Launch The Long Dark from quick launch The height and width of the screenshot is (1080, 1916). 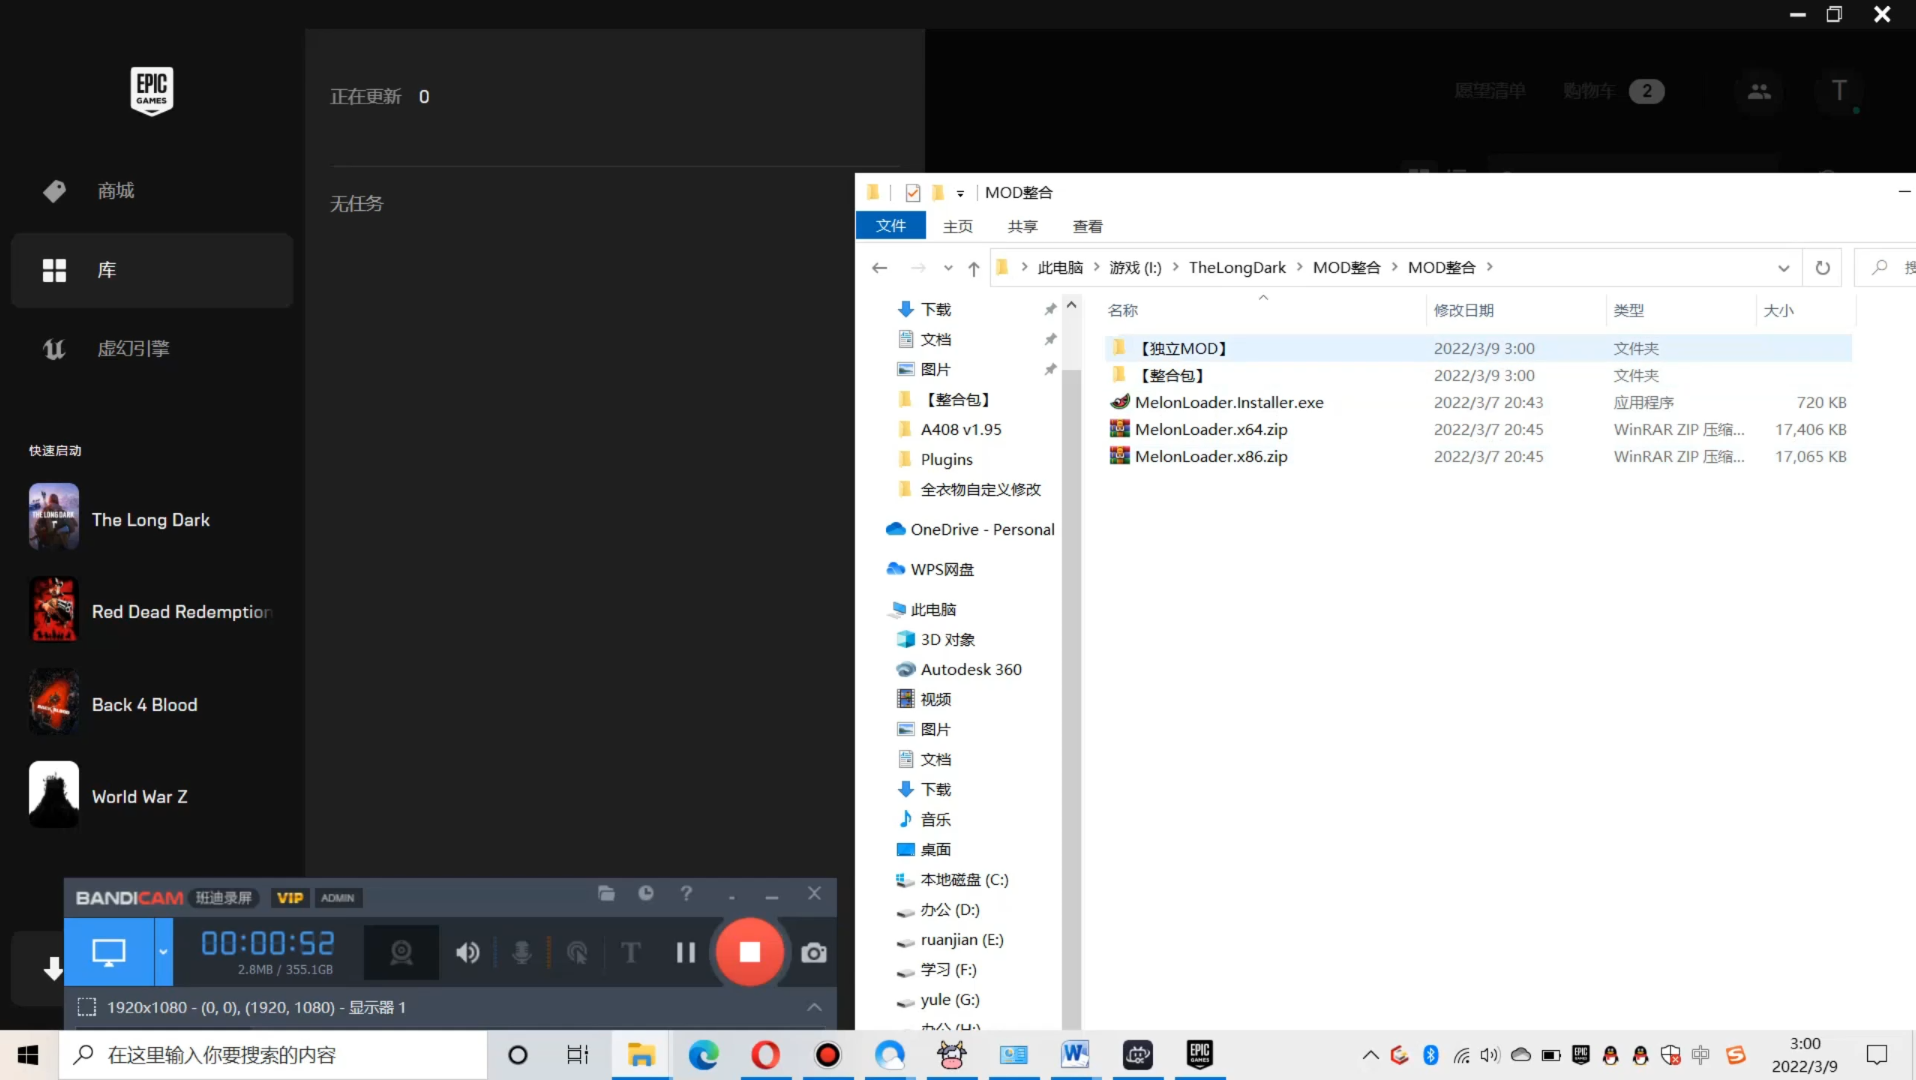152,519
